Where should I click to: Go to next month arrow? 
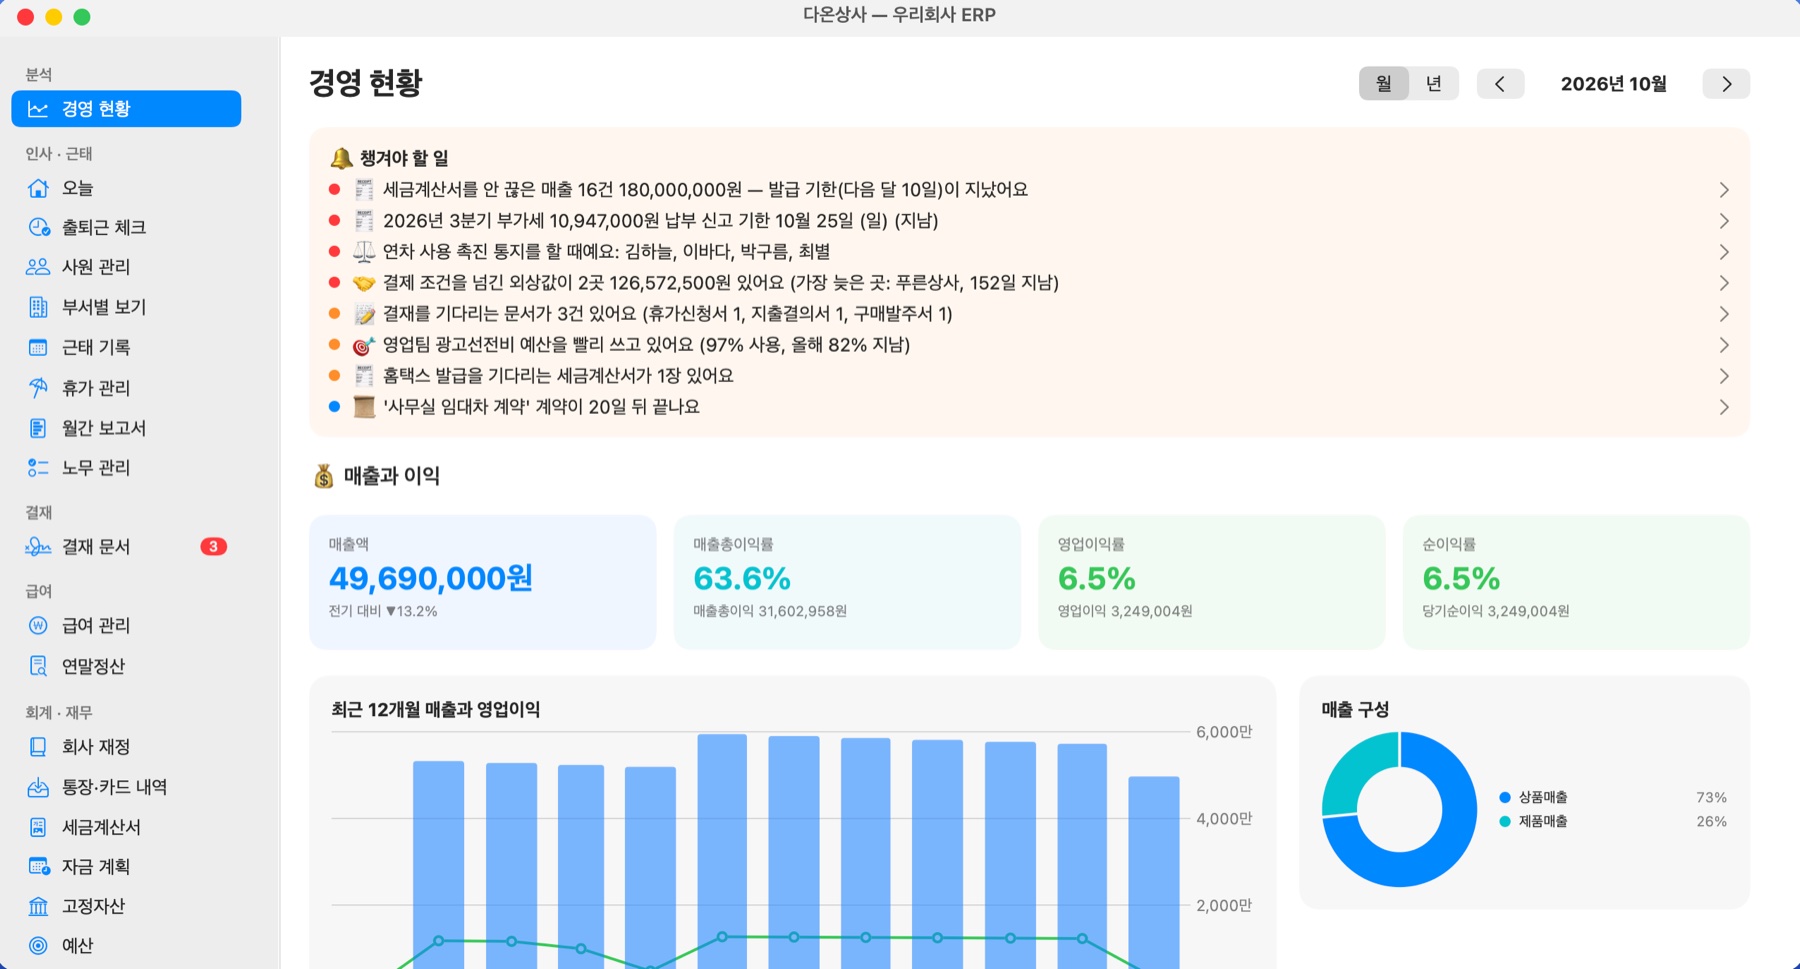click(1726, 84)
